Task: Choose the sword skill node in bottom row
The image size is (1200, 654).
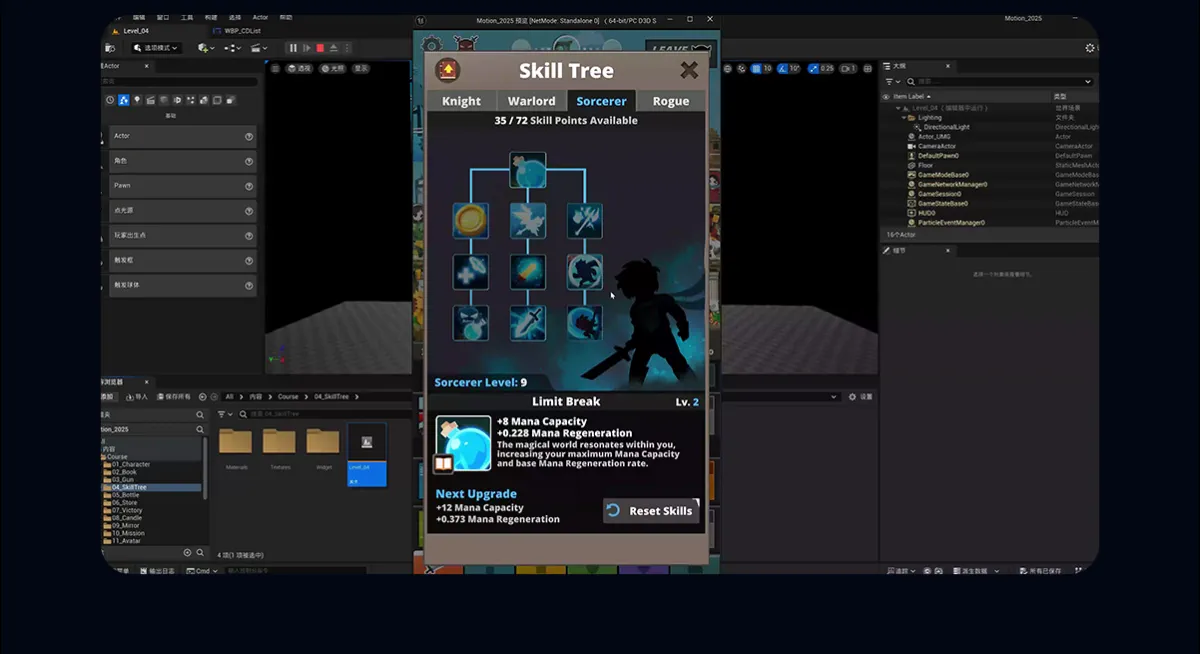Action: point(528,323)
